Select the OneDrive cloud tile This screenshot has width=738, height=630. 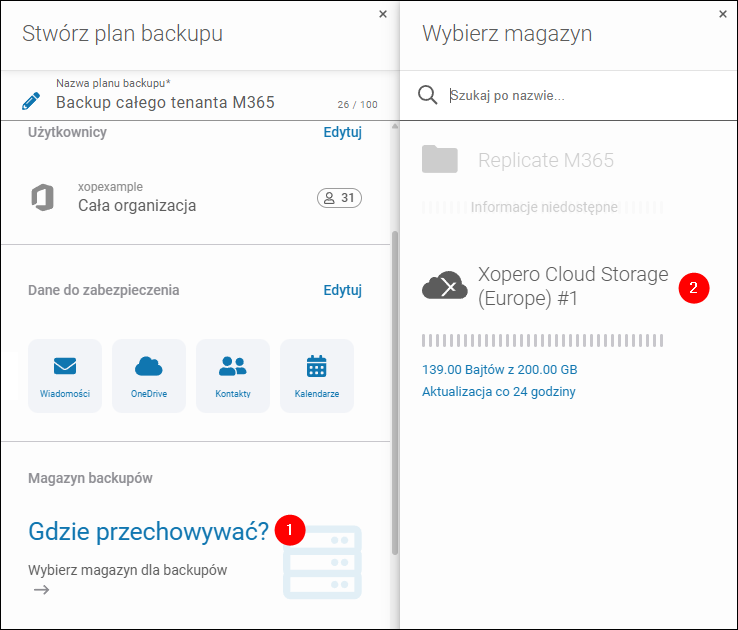[x=149, y=376]
